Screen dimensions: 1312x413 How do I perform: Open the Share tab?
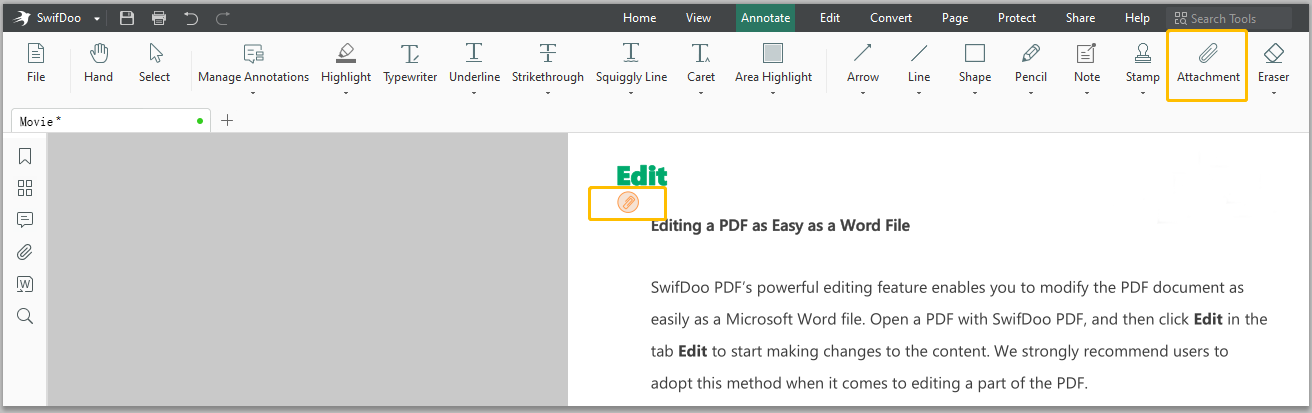(x=1080, y=18)
